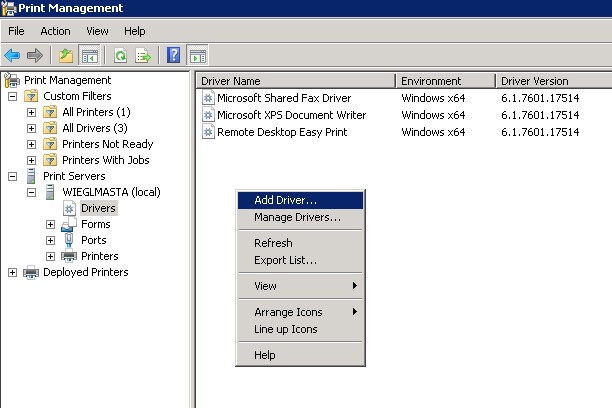Collapse the Print Servers node
Screen dimensions: 612x408
[x=12, y=176]
